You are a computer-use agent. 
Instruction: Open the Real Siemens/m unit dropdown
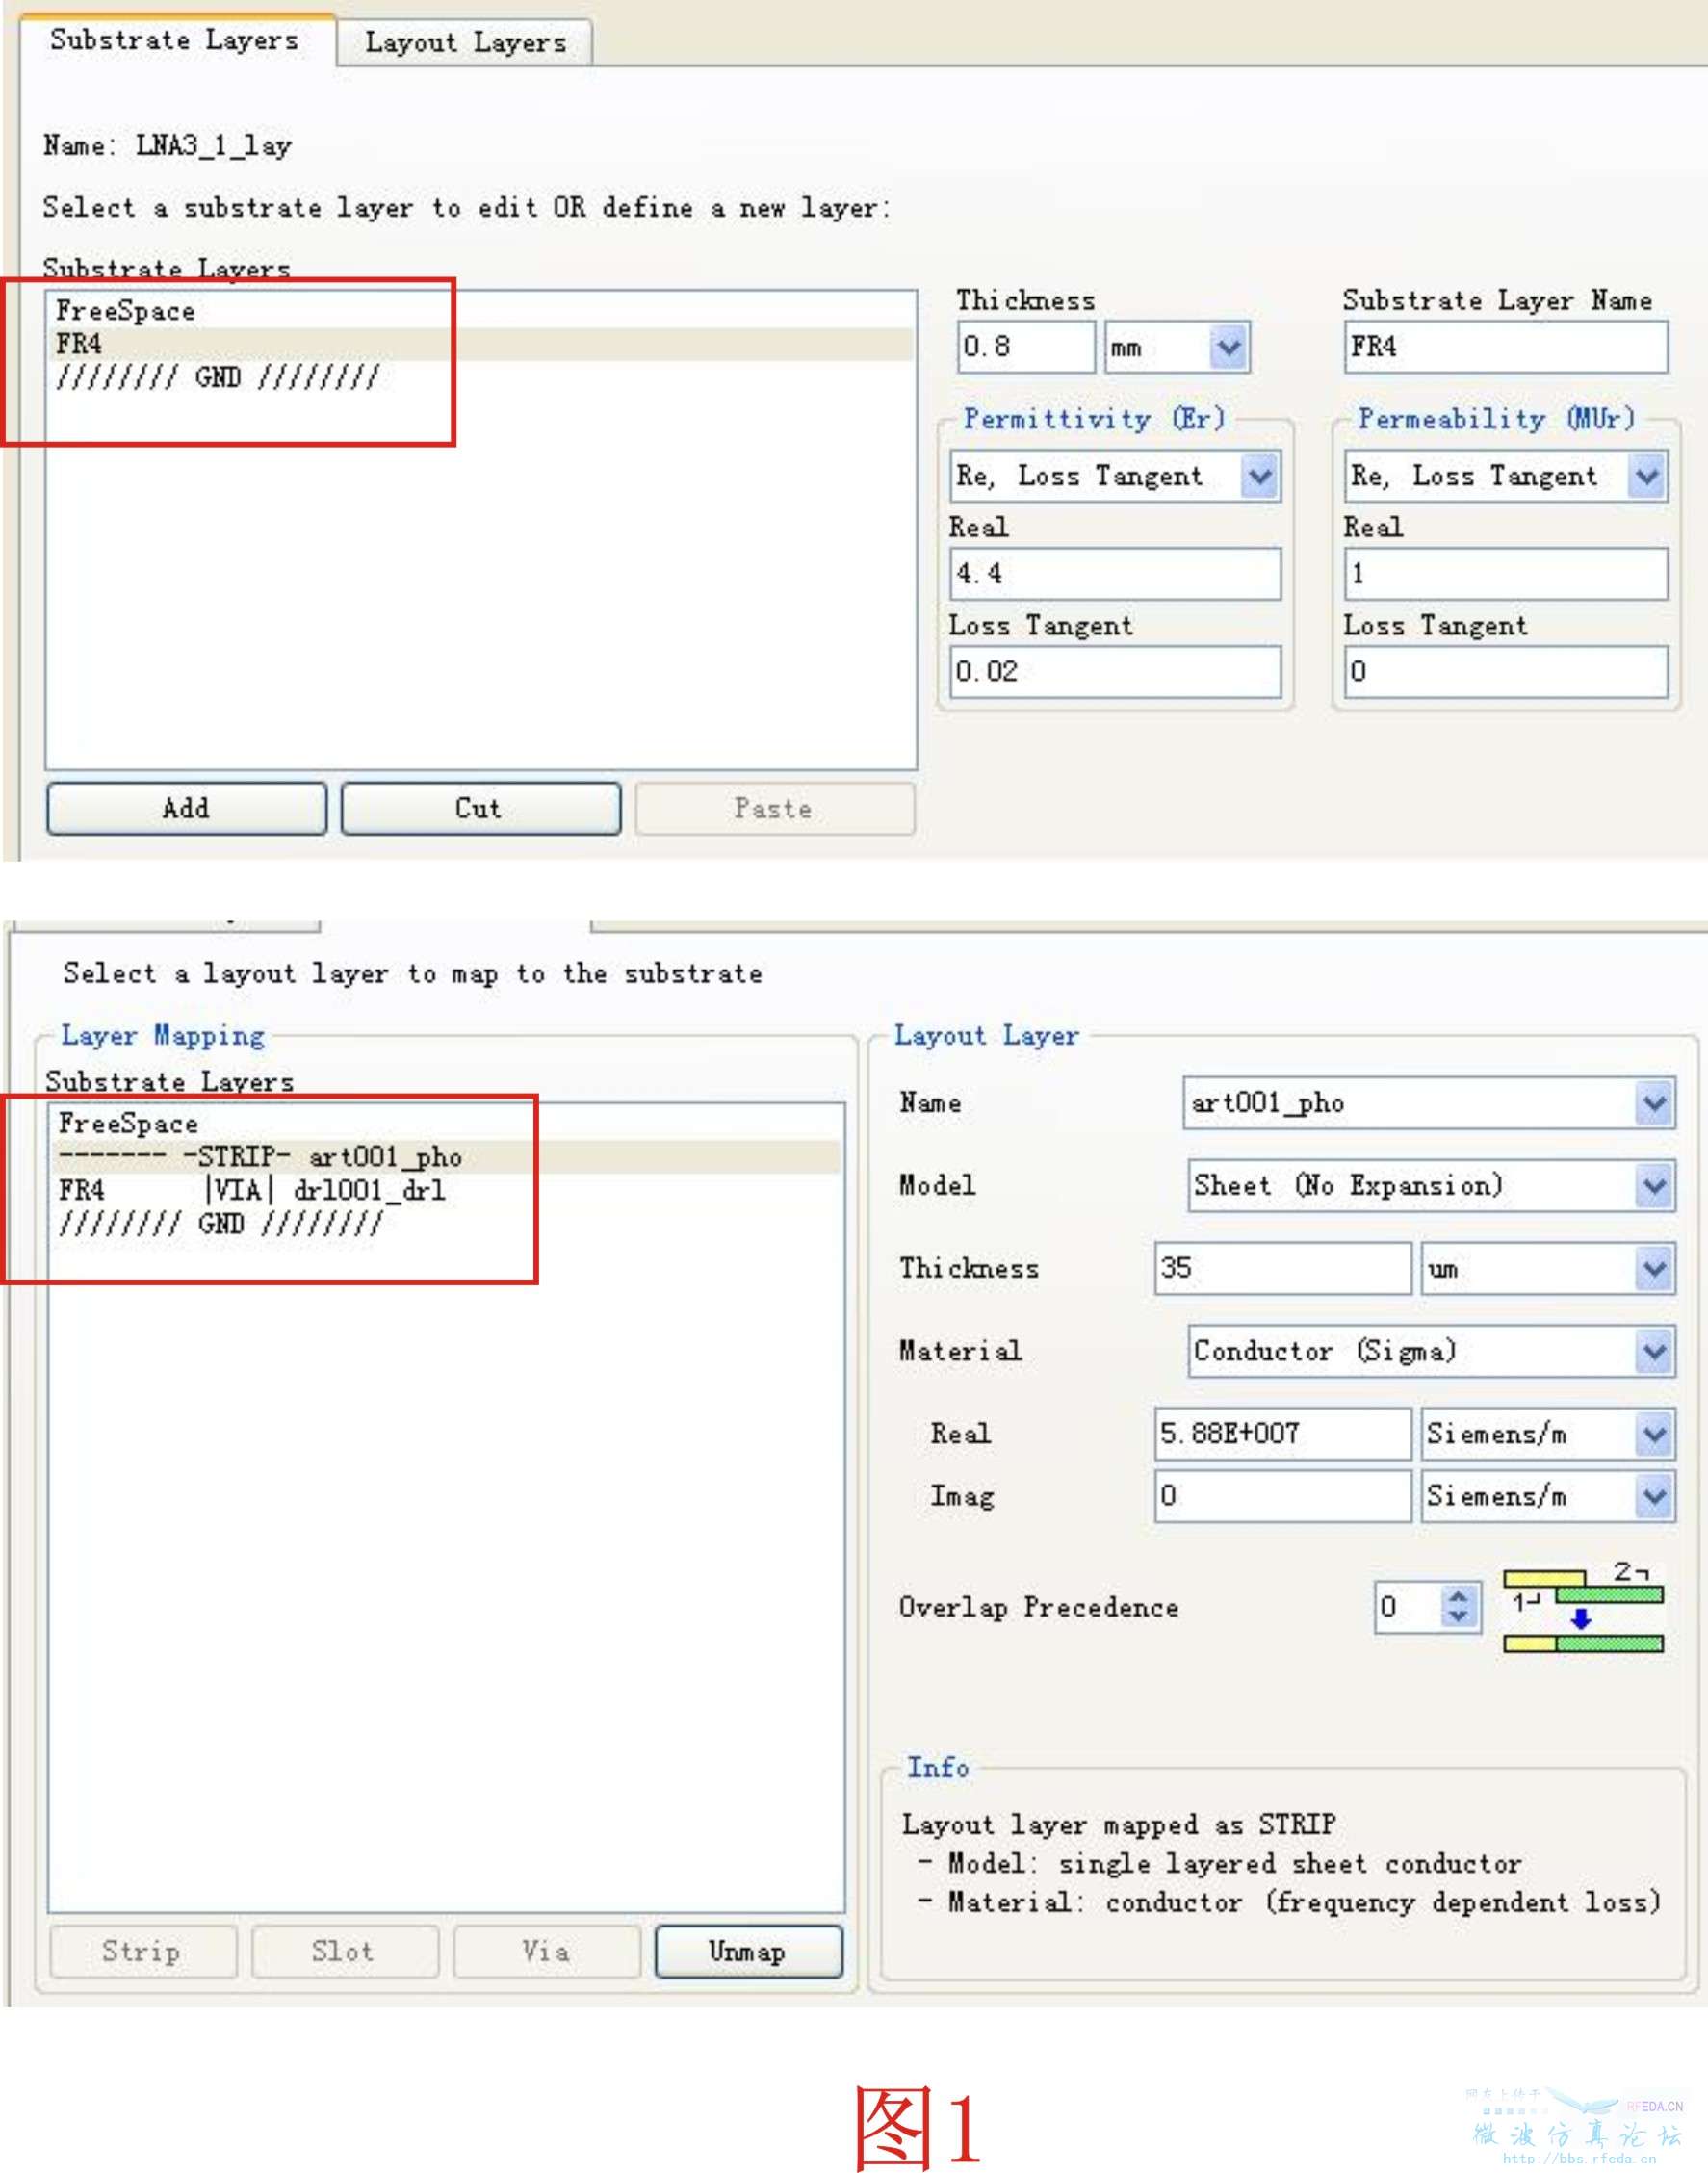coord(1548,1434)
